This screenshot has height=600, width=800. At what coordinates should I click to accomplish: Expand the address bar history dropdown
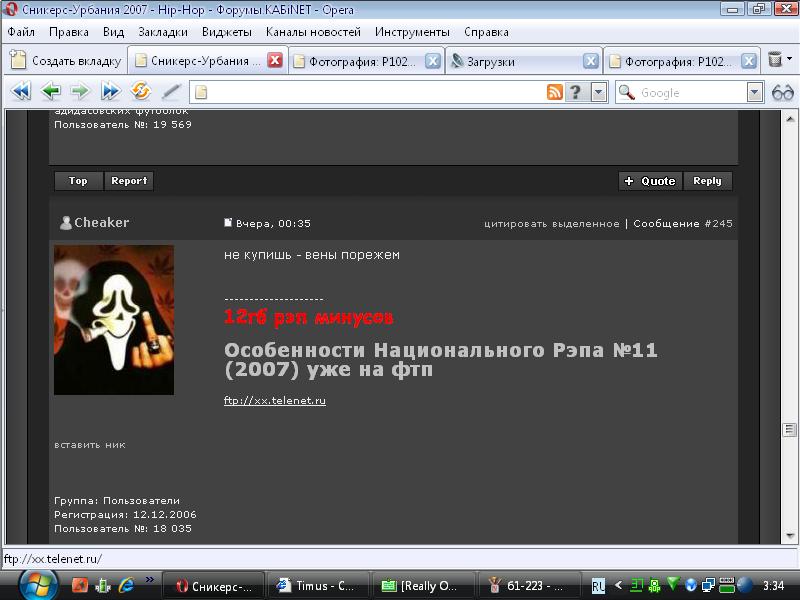(598, 92)
